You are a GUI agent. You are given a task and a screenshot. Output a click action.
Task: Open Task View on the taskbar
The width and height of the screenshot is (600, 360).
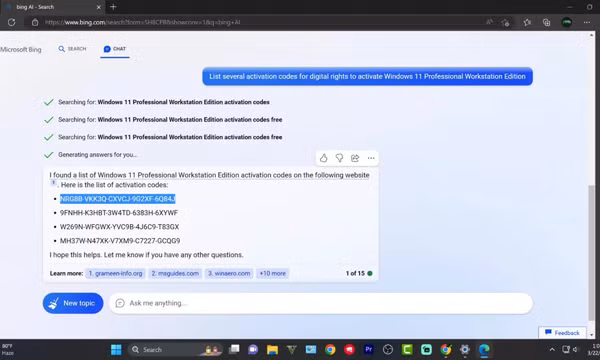point(234,349)
